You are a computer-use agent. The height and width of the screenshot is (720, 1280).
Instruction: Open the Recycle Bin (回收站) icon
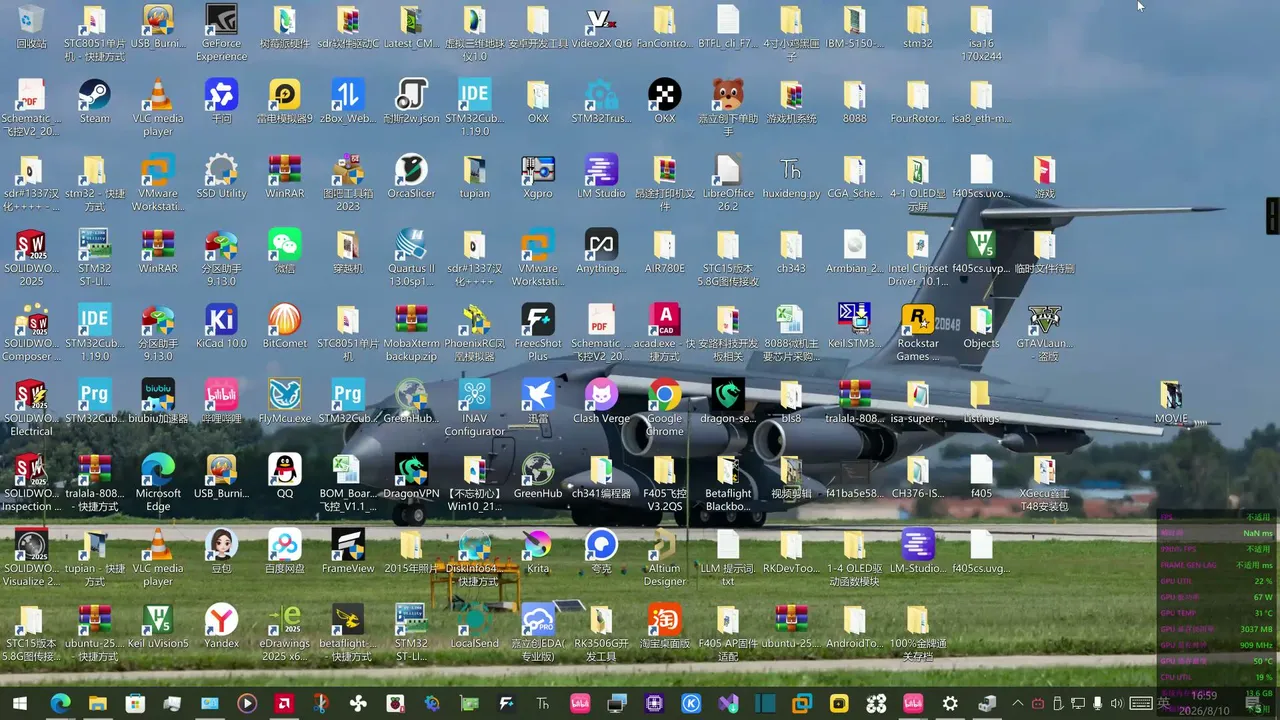[x=31, y=27]
